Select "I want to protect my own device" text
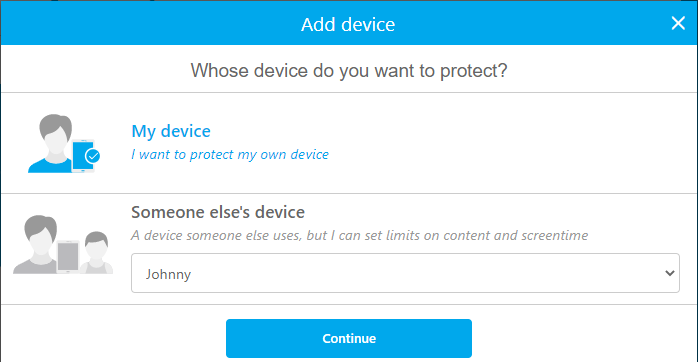 tap(230, 155)
